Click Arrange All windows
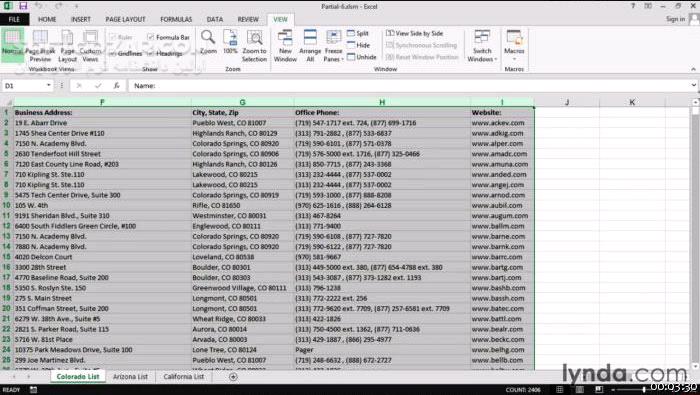The image size is (700, 395). point(310,46)
